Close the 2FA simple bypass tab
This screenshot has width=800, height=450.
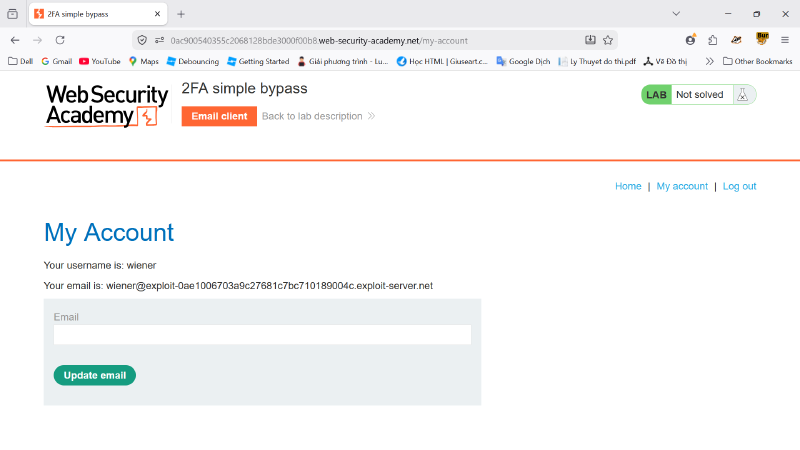click(157, 14)
